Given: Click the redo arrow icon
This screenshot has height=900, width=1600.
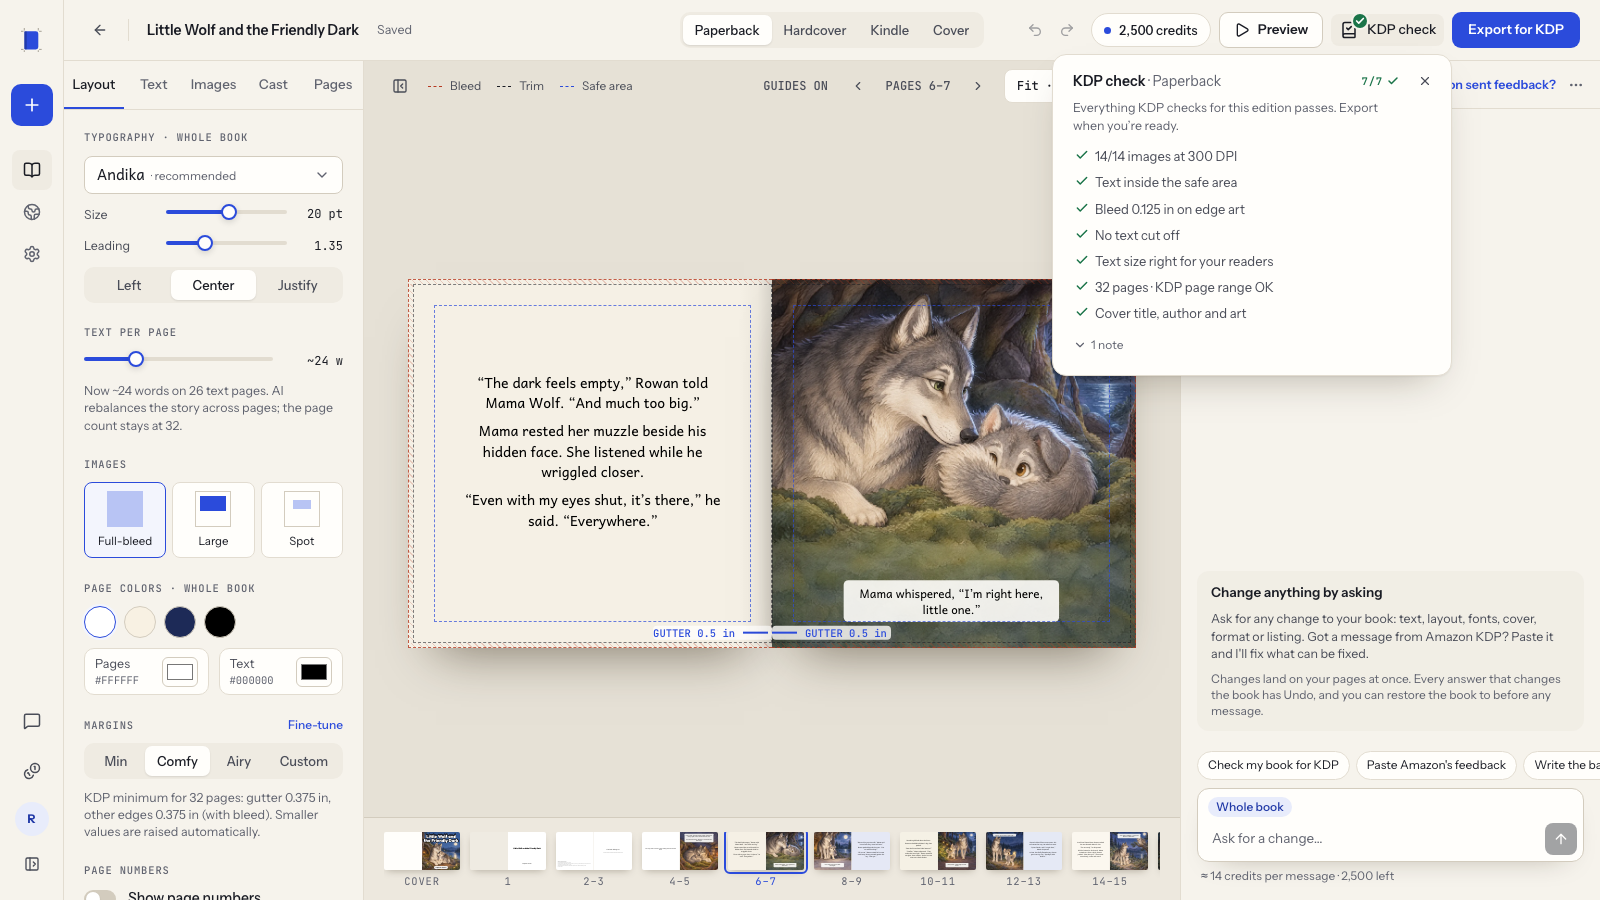Looking at the screenshot, I should coord(1067,30).
